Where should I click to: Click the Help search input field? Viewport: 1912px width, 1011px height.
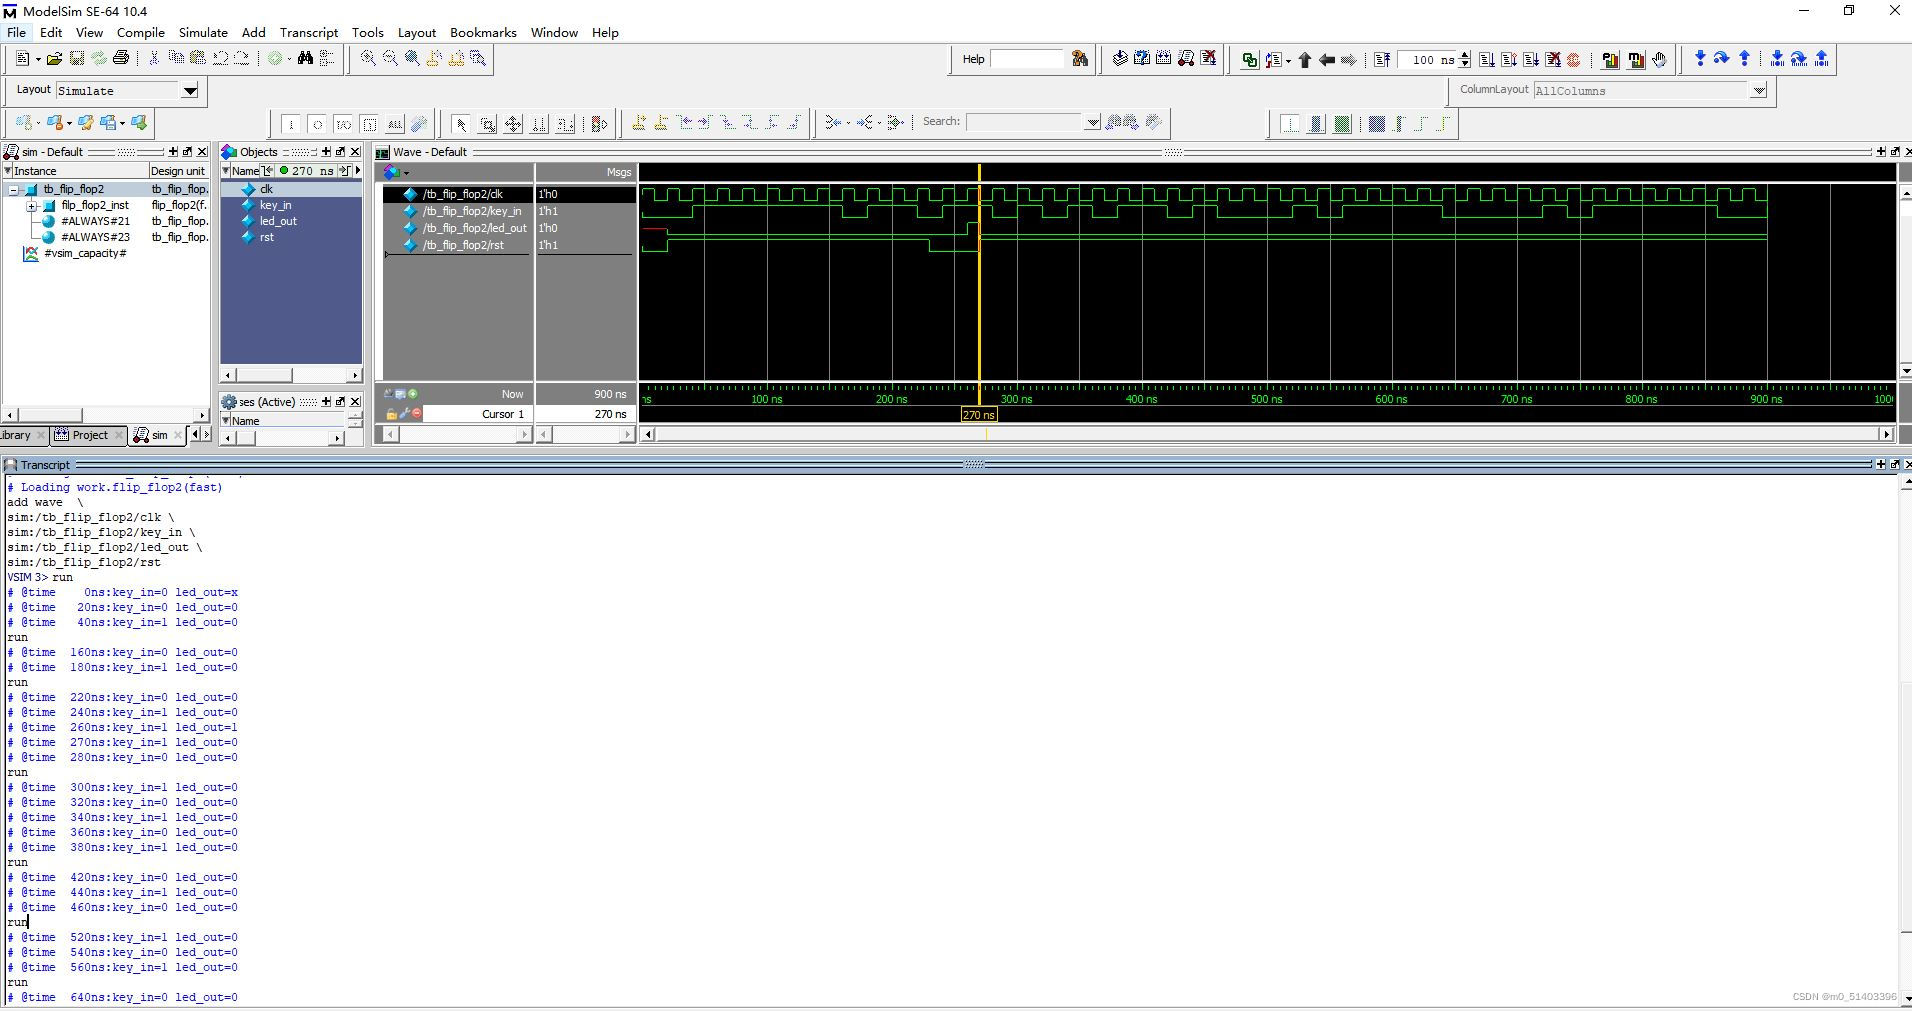click(1028, 59)
